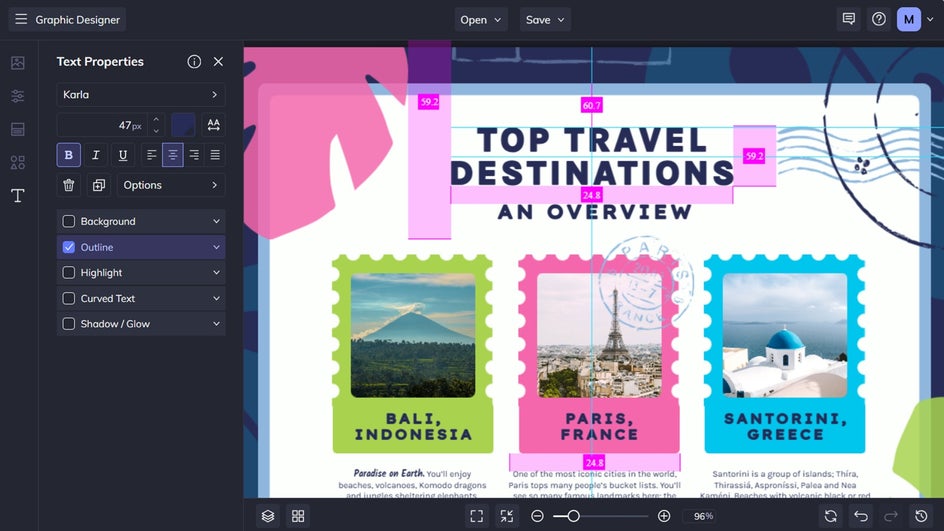Click the Text Properties info icon

point(194,61)
